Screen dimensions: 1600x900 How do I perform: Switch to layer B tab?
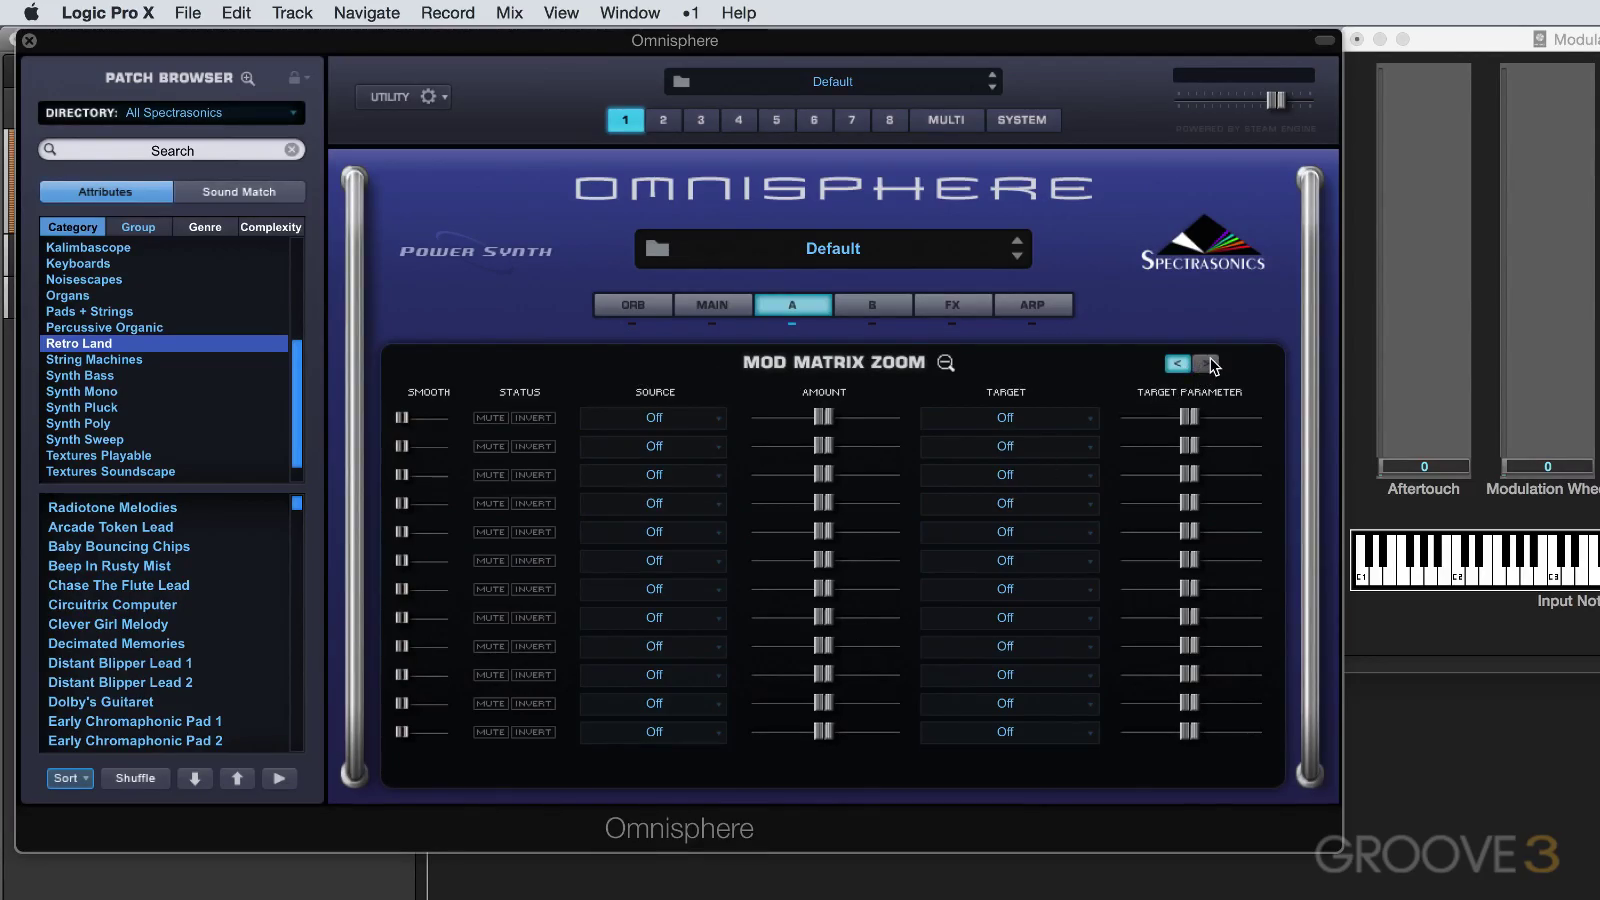pos(872,305)
